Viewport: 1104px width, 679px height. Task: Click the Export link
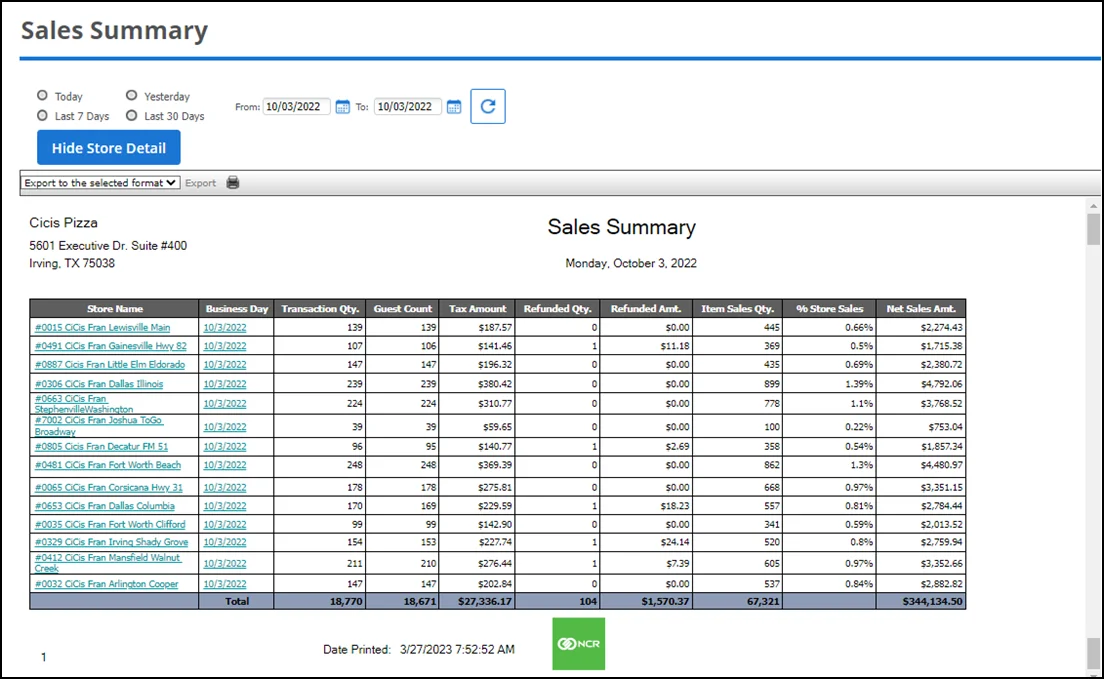[x=201, y=183]
